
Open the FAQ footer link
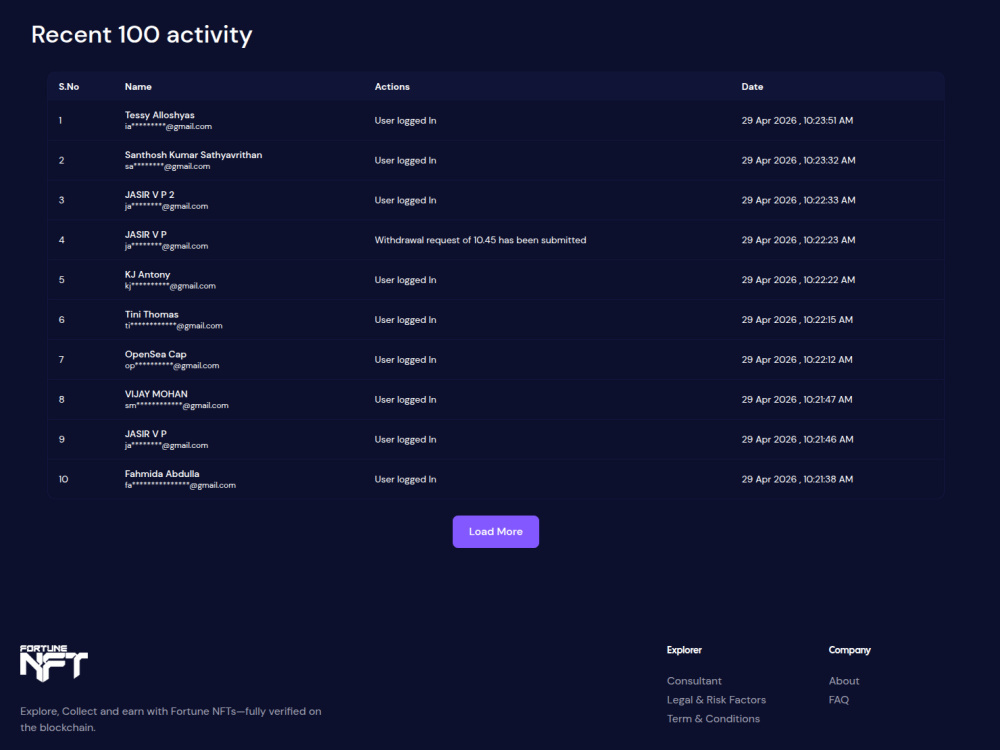coord(839,700)
